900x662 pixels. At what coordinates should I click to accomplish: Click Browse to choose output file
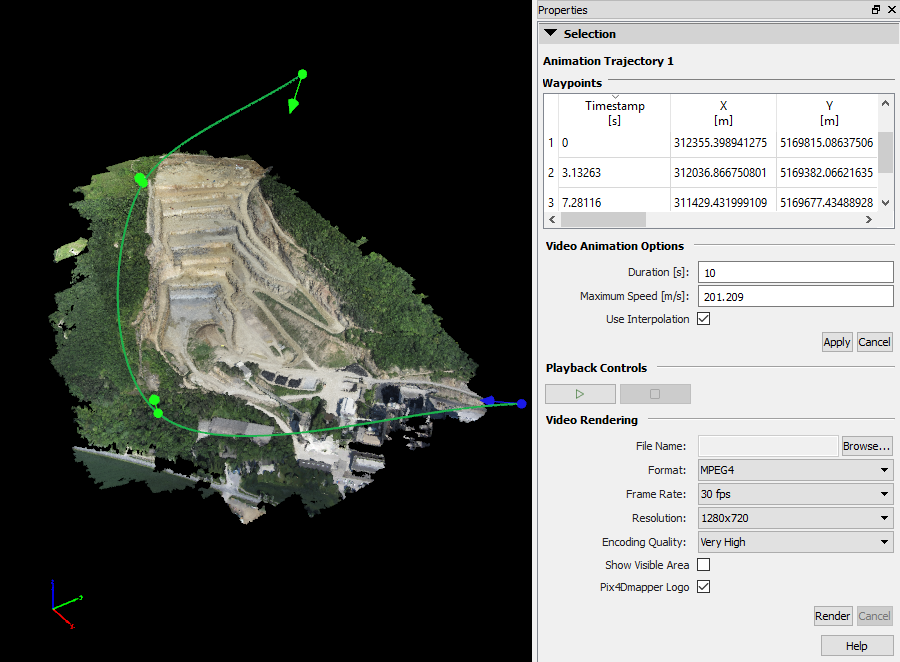[866, 446]
